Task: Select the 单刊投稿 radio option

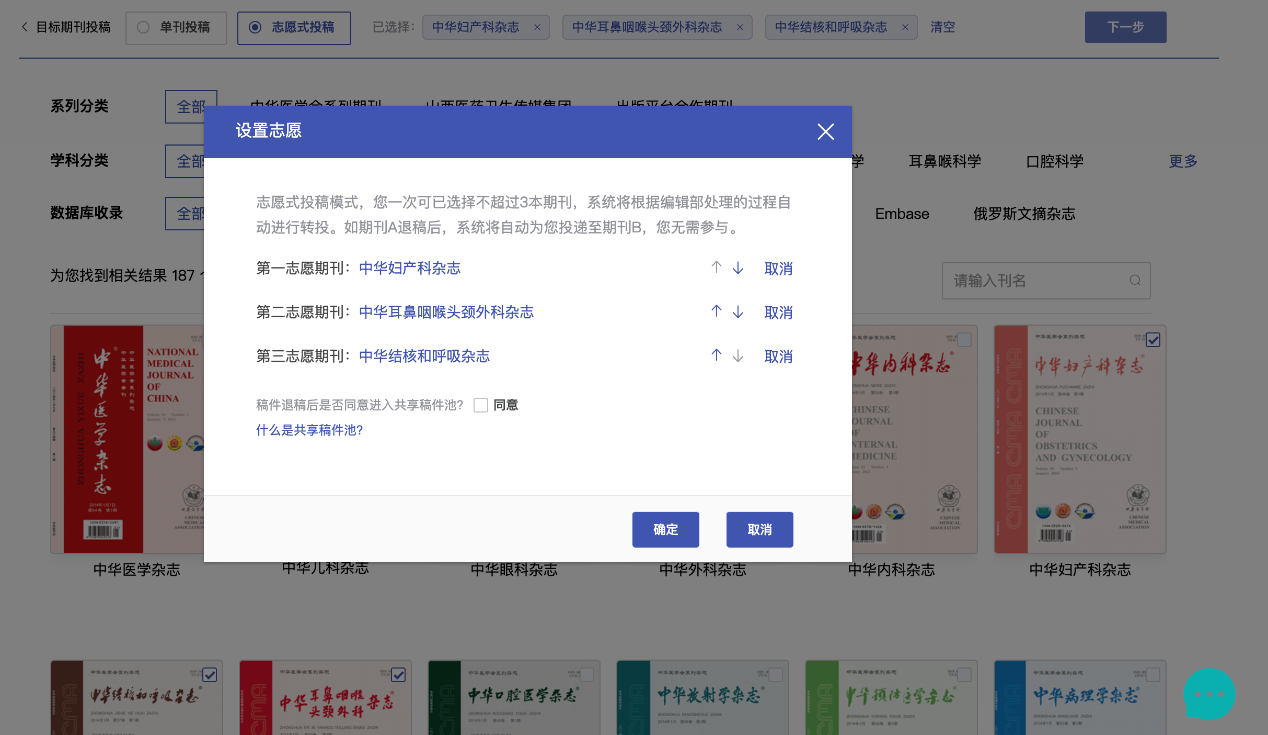Action: 143,27
